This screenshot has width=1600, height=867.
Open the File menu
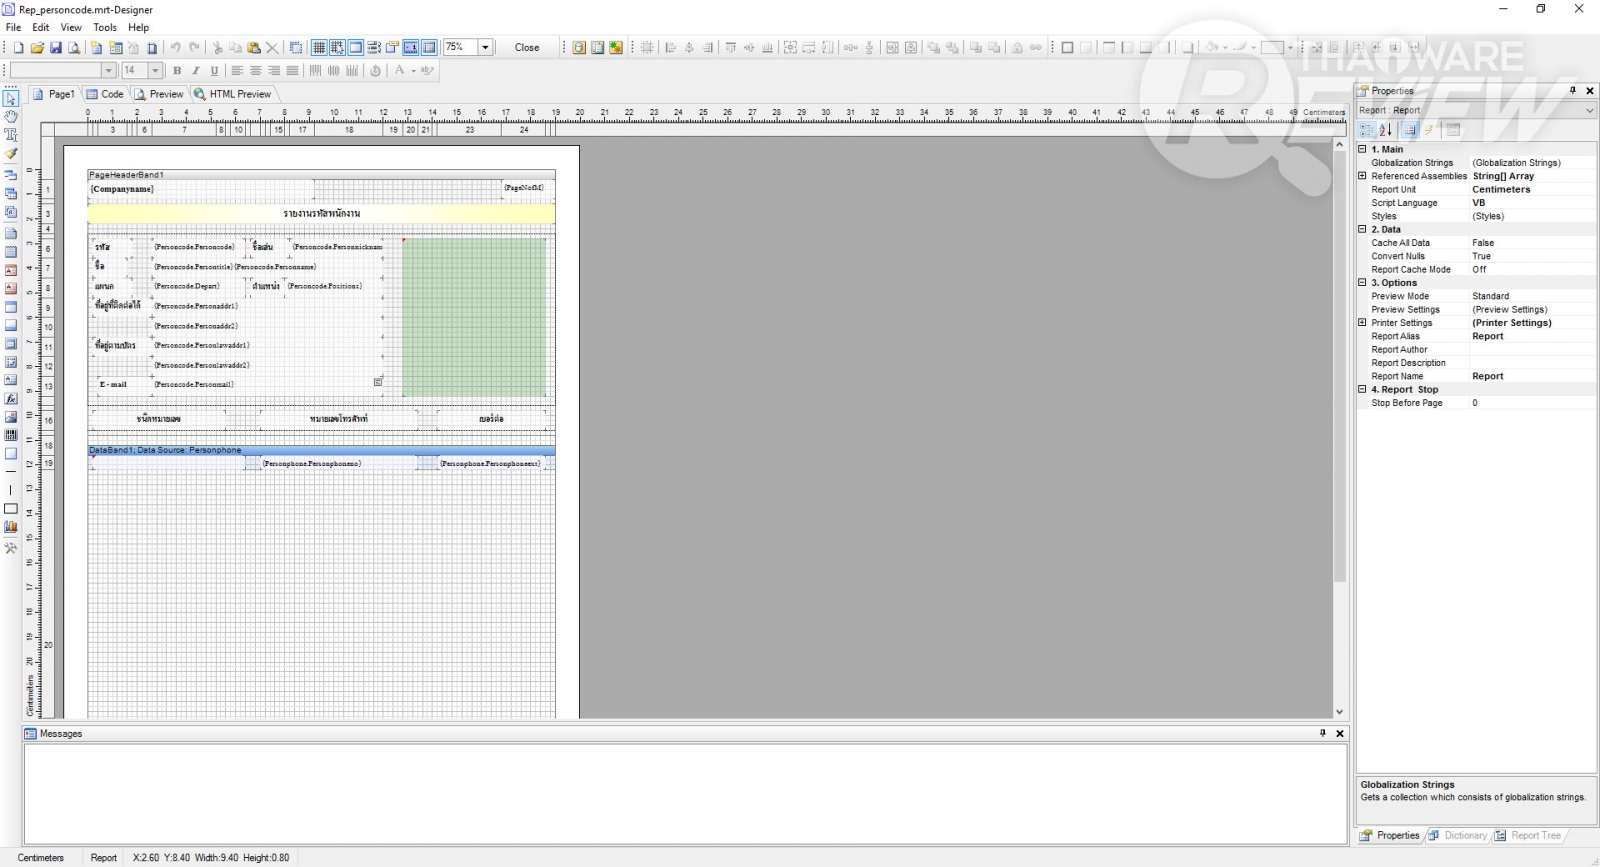[x=14, y=28]
